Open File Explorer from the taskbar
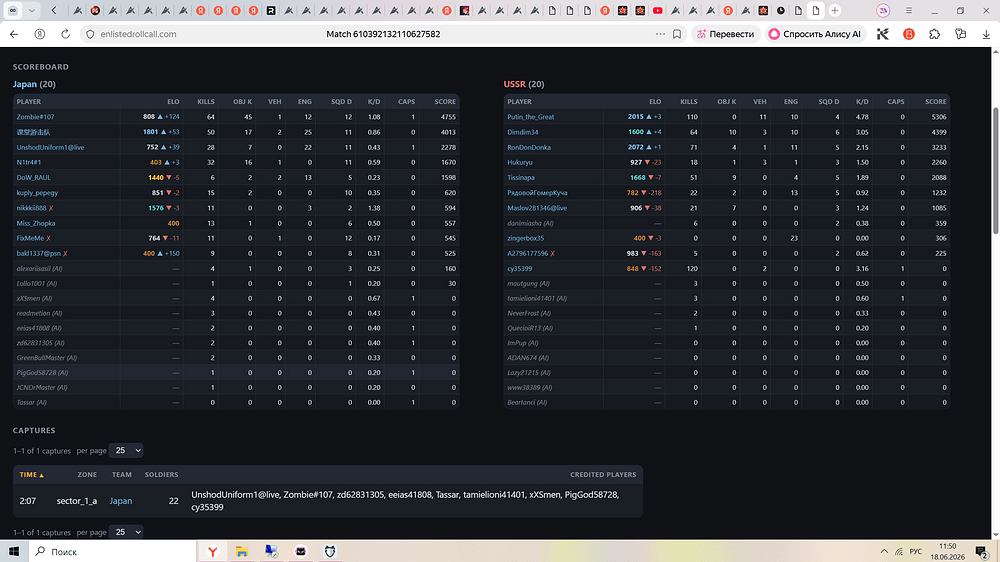This screenshot has height=562, width=1000. [242, 552]
